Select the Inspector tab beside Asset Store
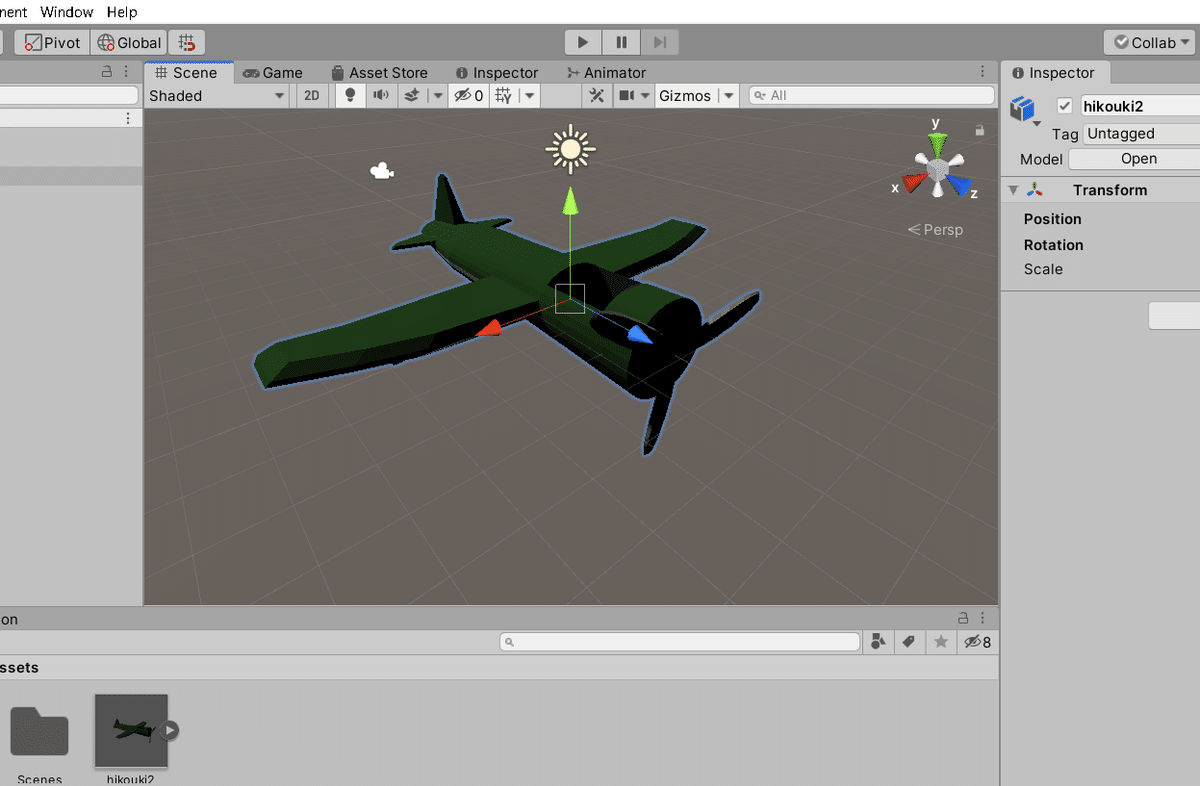 (496, 72)
